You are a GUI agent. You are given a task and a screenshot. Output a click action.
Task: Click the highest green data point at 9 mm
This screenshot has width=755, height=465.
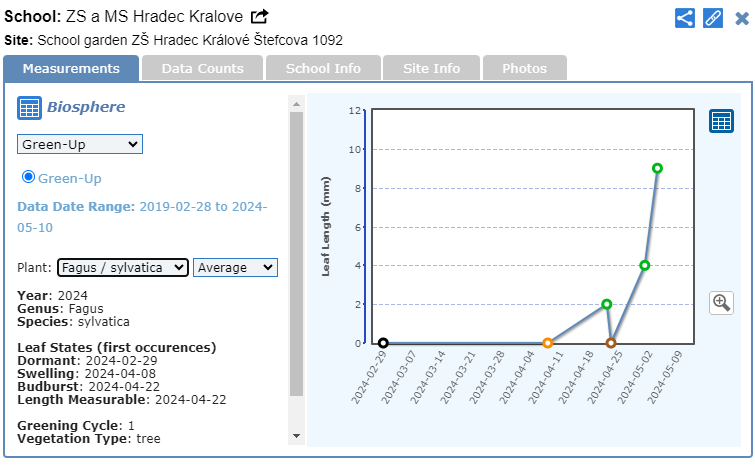[657, 168]
